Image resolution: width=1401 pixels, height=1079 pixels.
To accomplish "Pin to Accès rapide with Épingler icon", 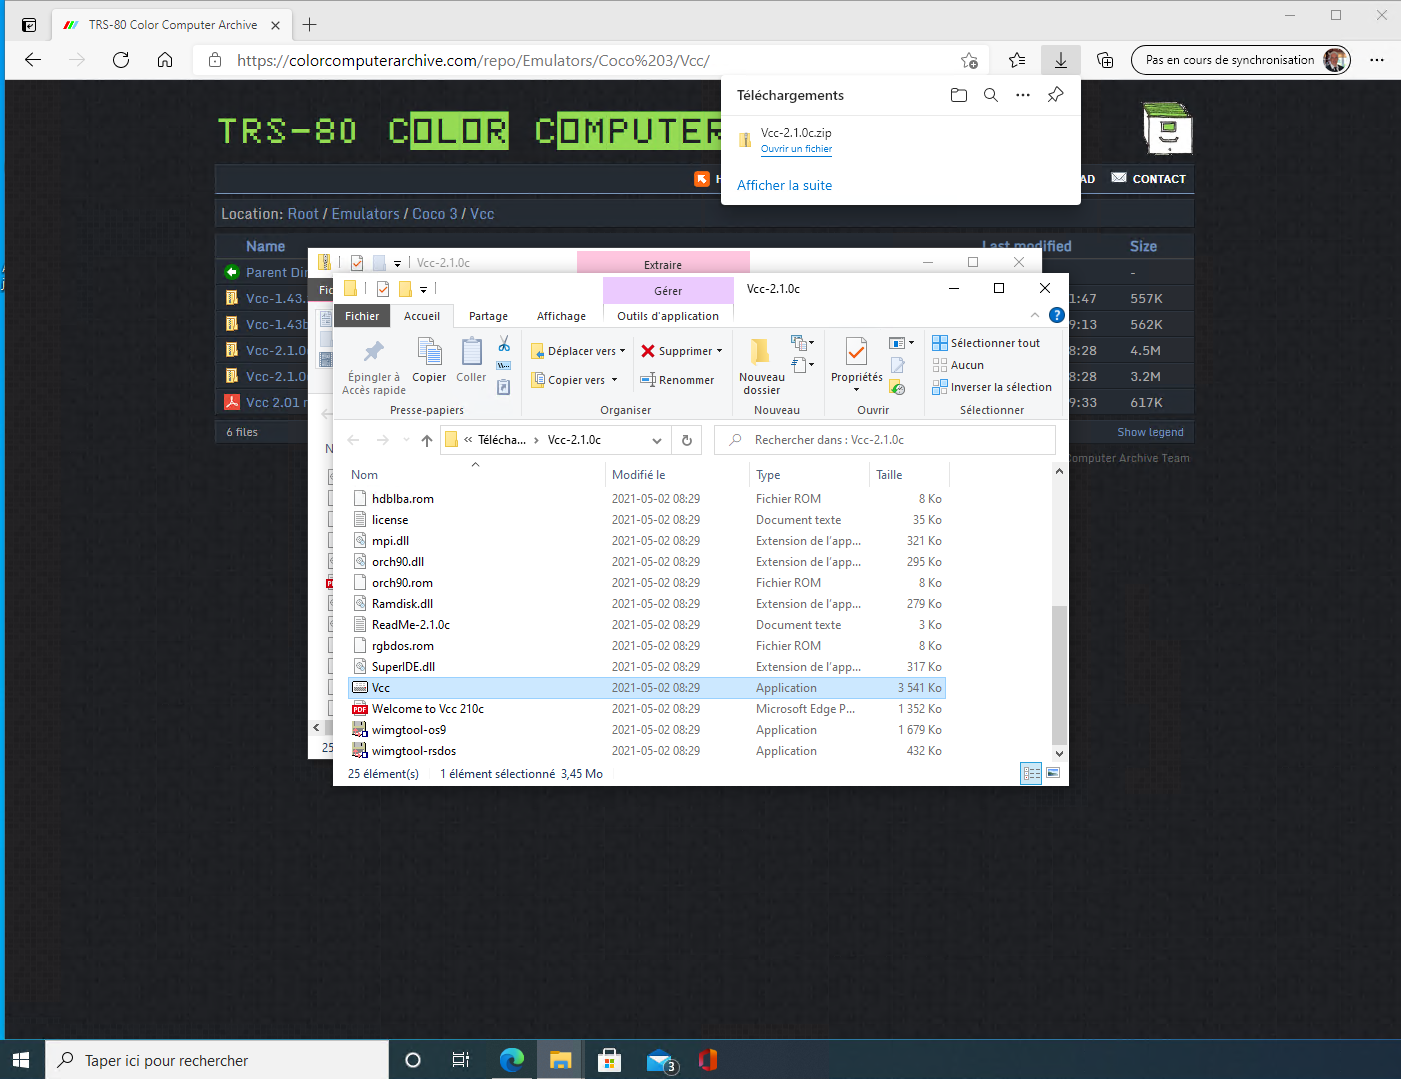I will click(374, 366).
